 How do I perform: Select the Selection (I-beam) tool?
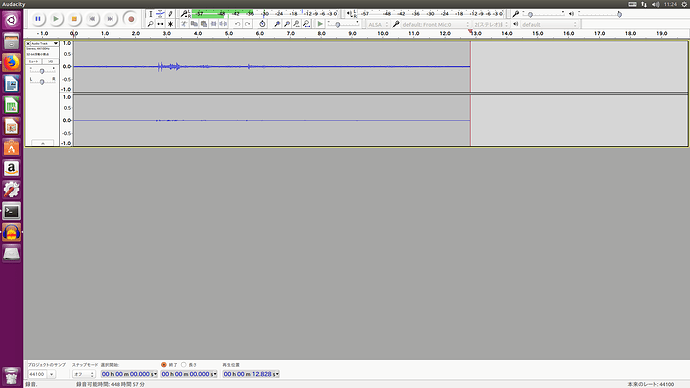pos(150,14)
